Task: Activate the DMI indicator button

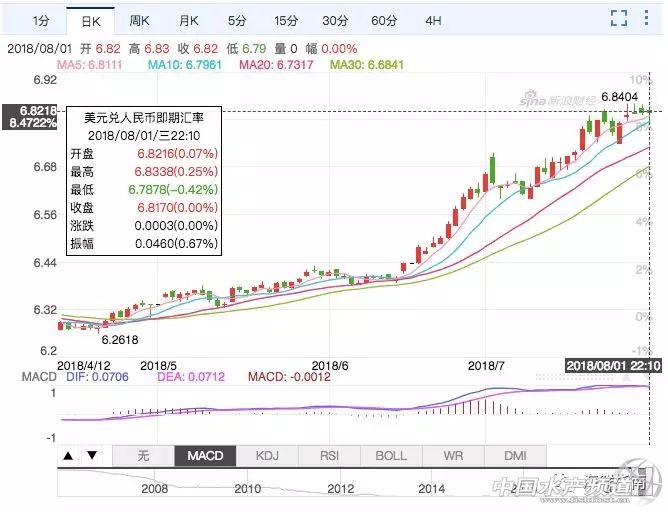Action: [x=515, y=456]
